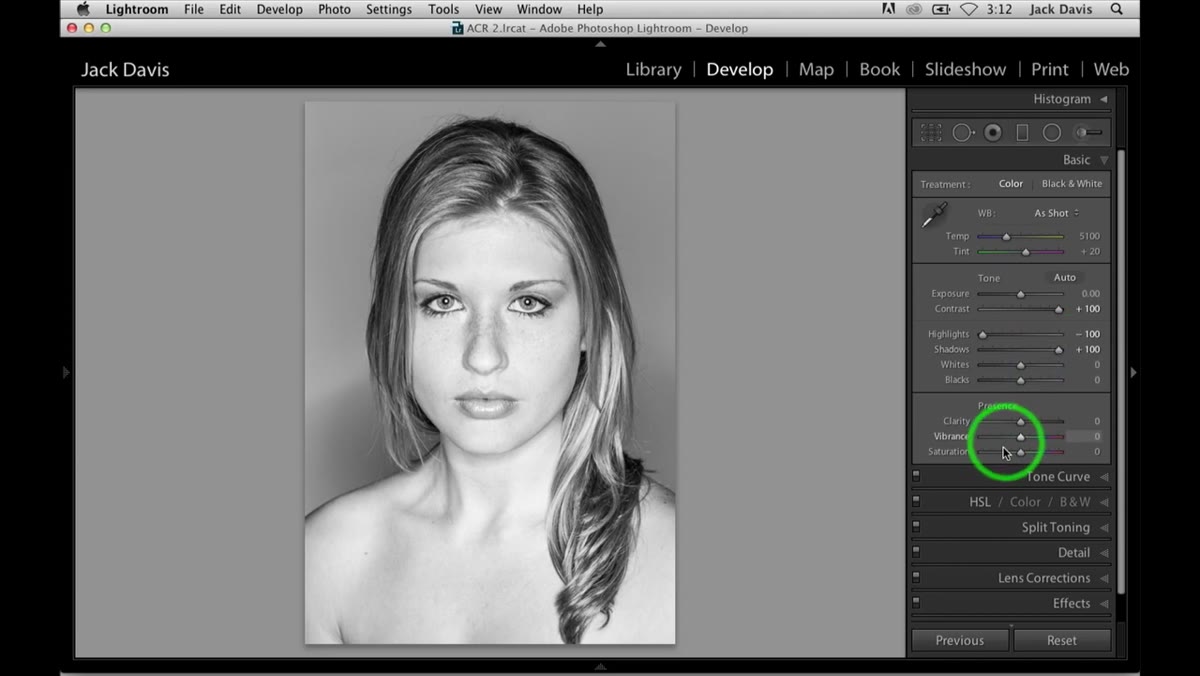Screen dimensions: 1200x676
Task: Expand the Histogram panel
Action: (1104, 99)
